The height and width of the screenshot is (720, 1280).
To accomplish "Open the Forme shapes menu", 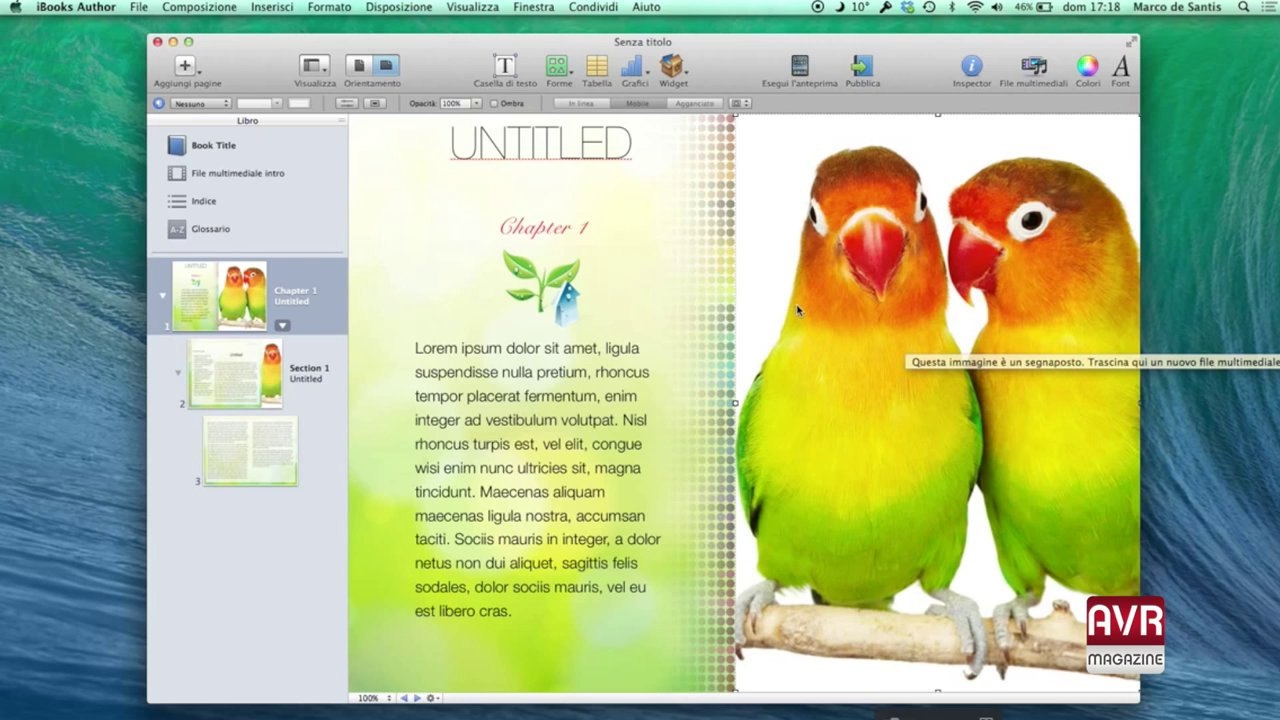I will click(558, 66).
